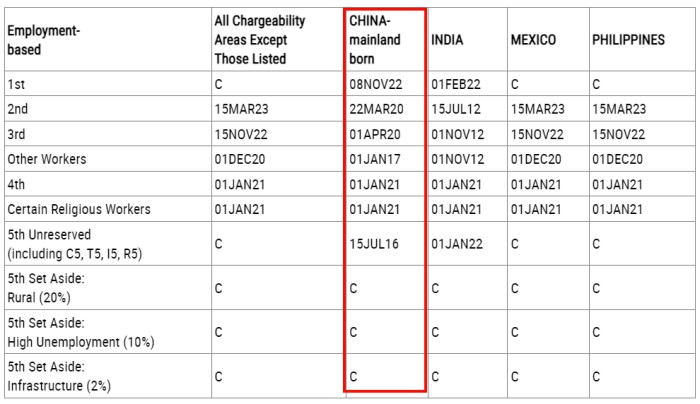Viewport: 700px width, 404px height.
Task: Click the Employment-based header cell
Action: [45, 40]
